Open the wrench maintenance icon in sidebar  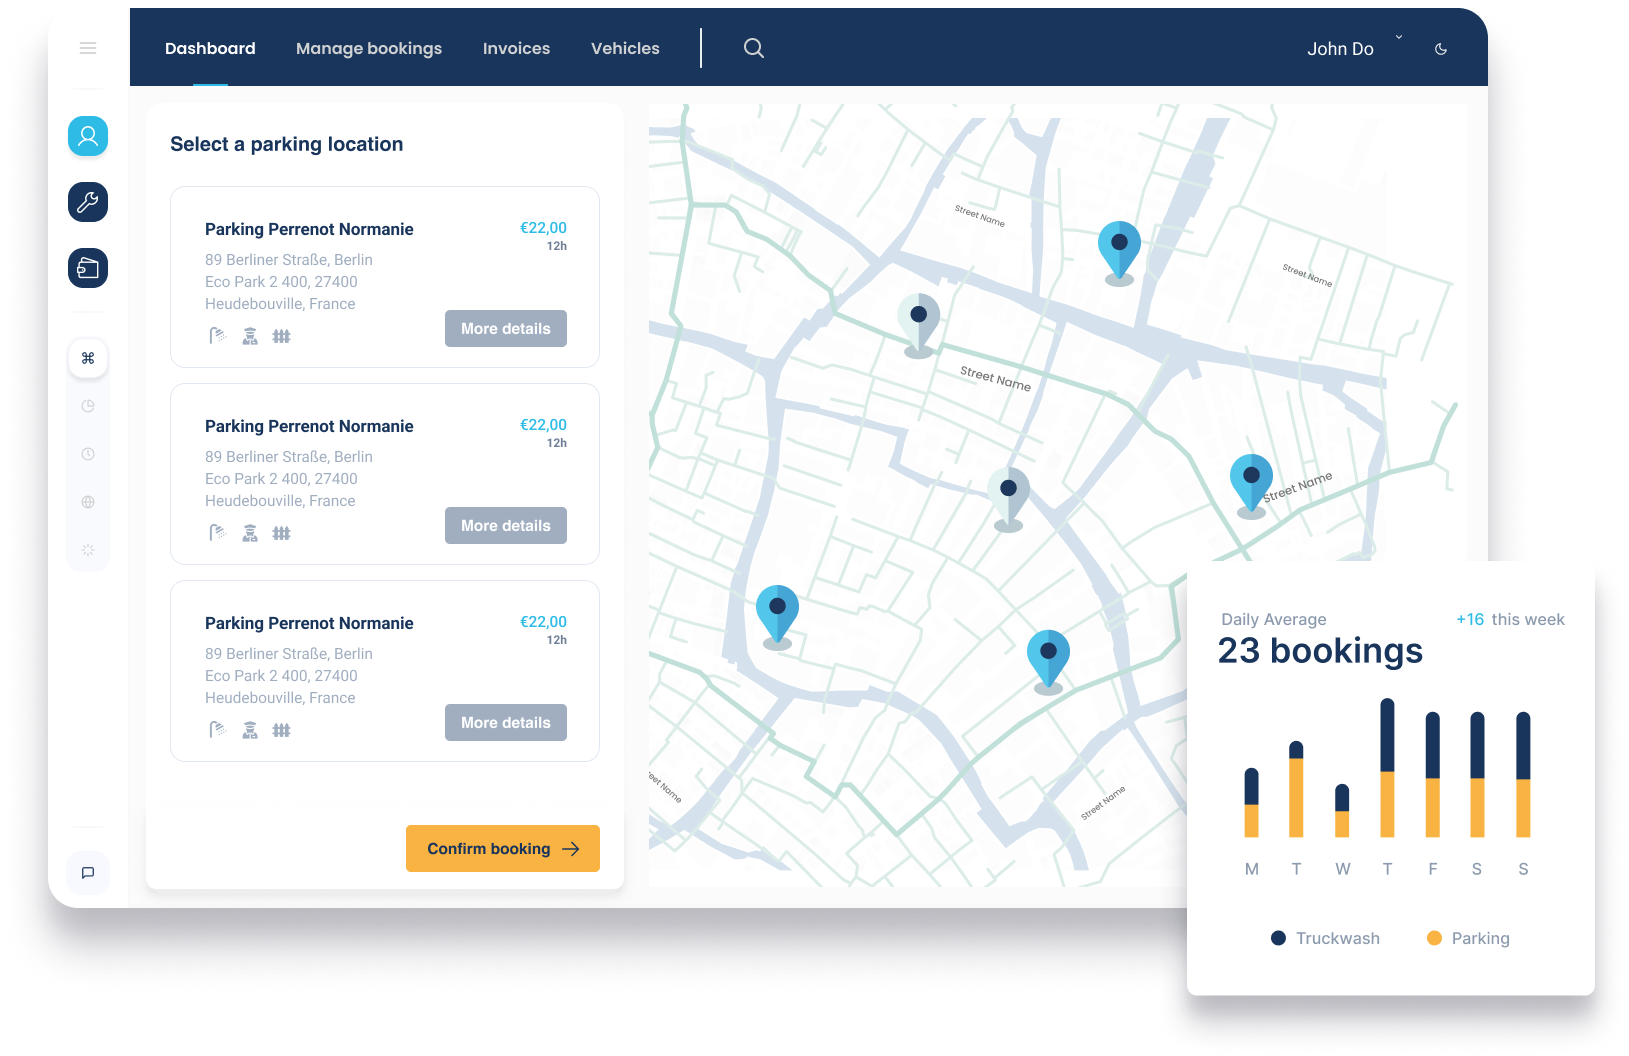[88, 202]
